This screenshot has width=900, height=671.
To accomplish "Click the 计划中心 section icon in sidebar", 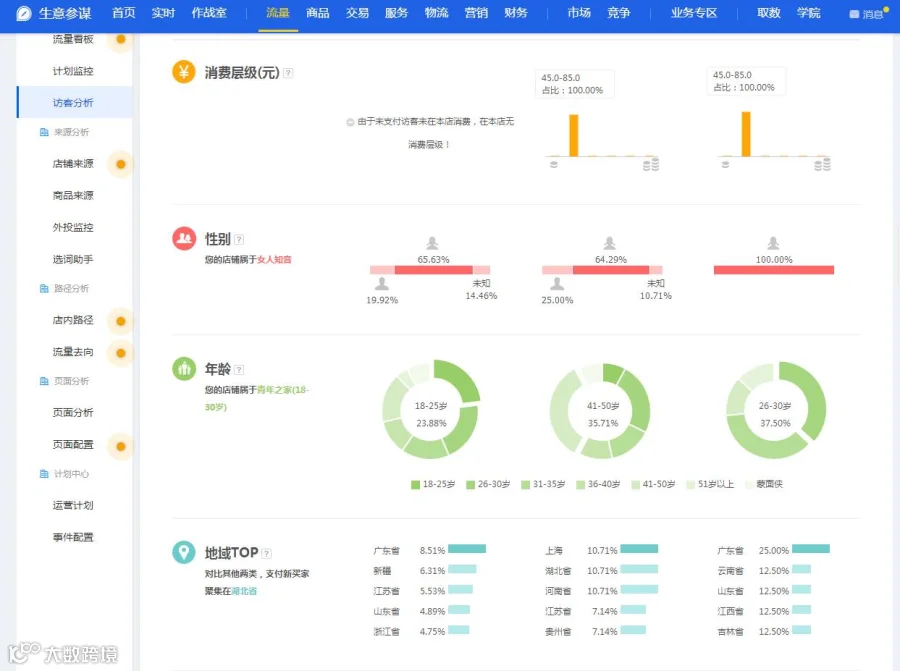I will pos(44,474).
